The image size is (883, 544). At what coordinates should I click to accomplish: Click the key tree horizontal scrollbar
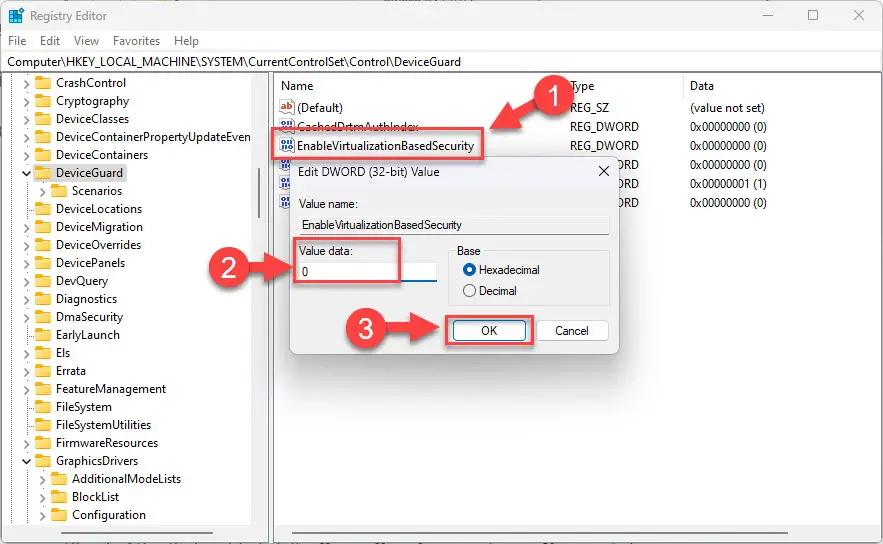point(137,532)
